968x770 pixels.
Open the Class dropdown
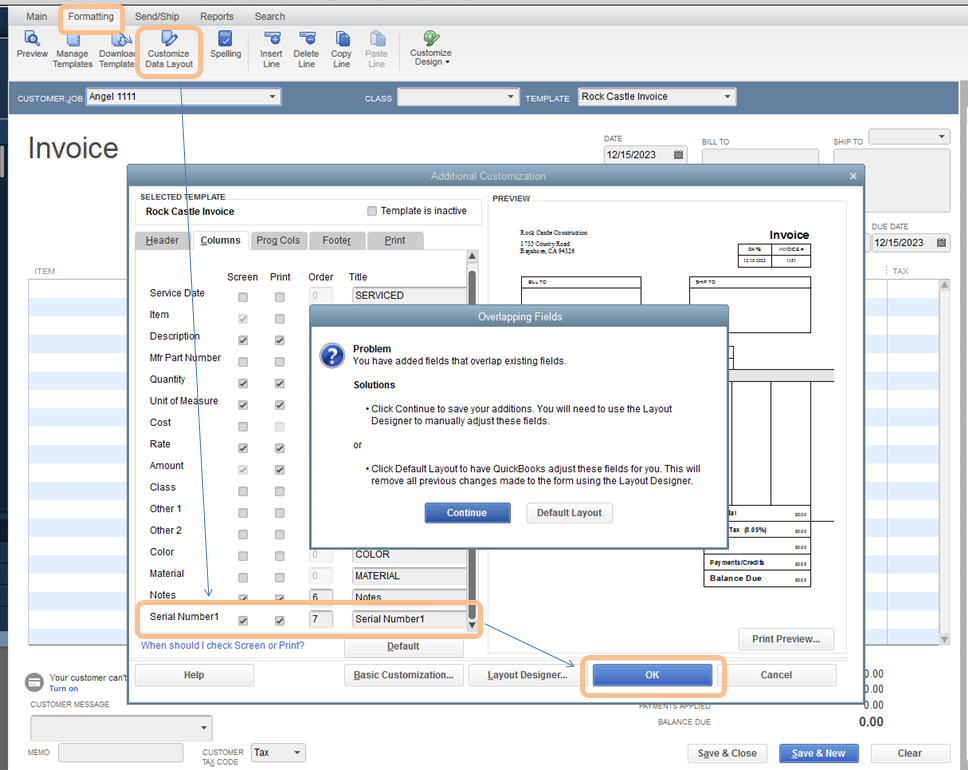point(510,96)
